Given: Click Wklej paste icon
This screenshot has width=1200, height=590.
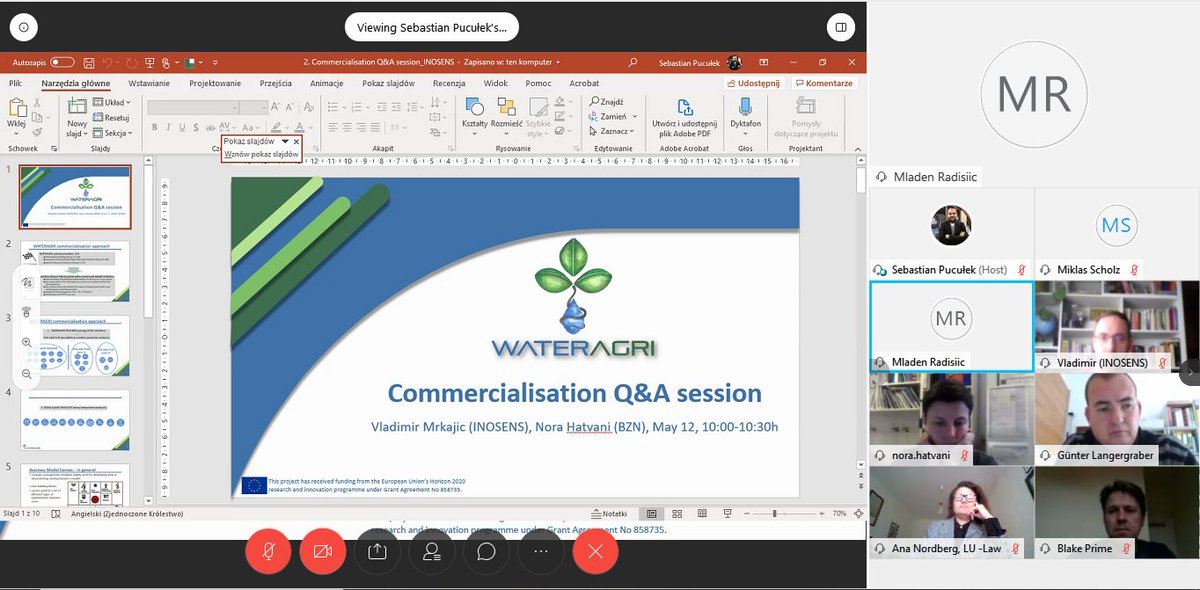Looking at the screenshot, I should (x=16, y=110).
